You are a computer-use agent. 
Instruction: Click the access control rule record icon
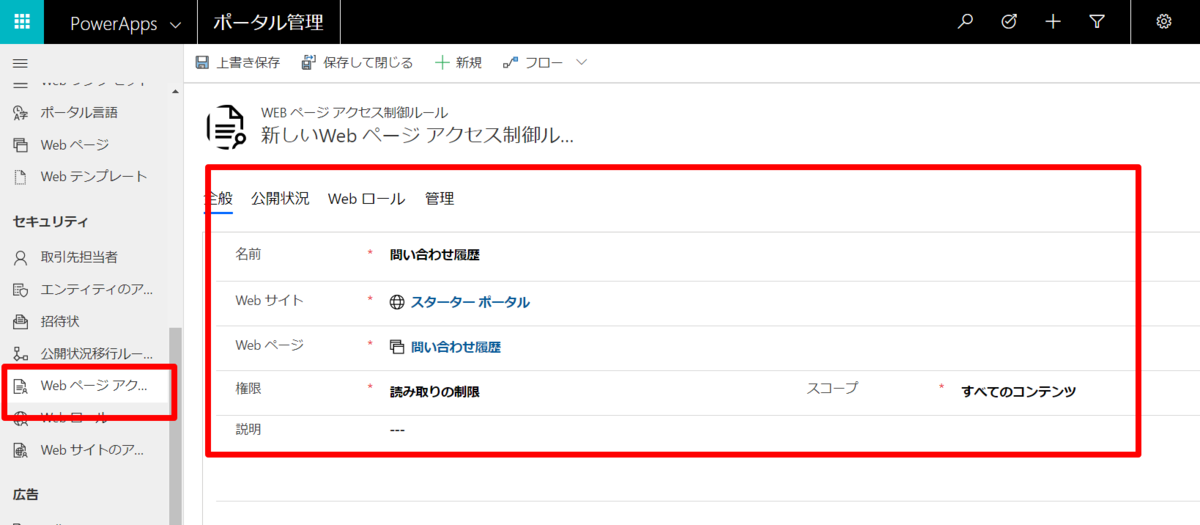[x=226, y=127]
